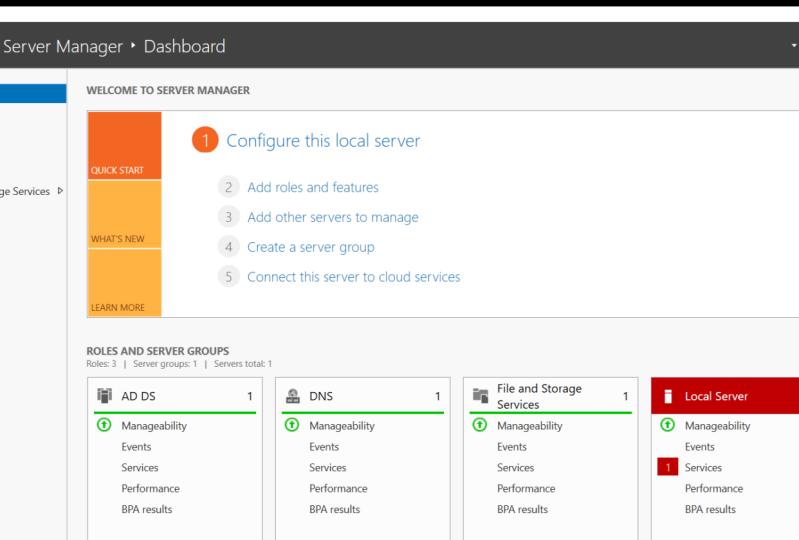The width and height of the screenshot is (799, 540).
Task: Select the LEARN MORE tile
Action: point(124,283)
